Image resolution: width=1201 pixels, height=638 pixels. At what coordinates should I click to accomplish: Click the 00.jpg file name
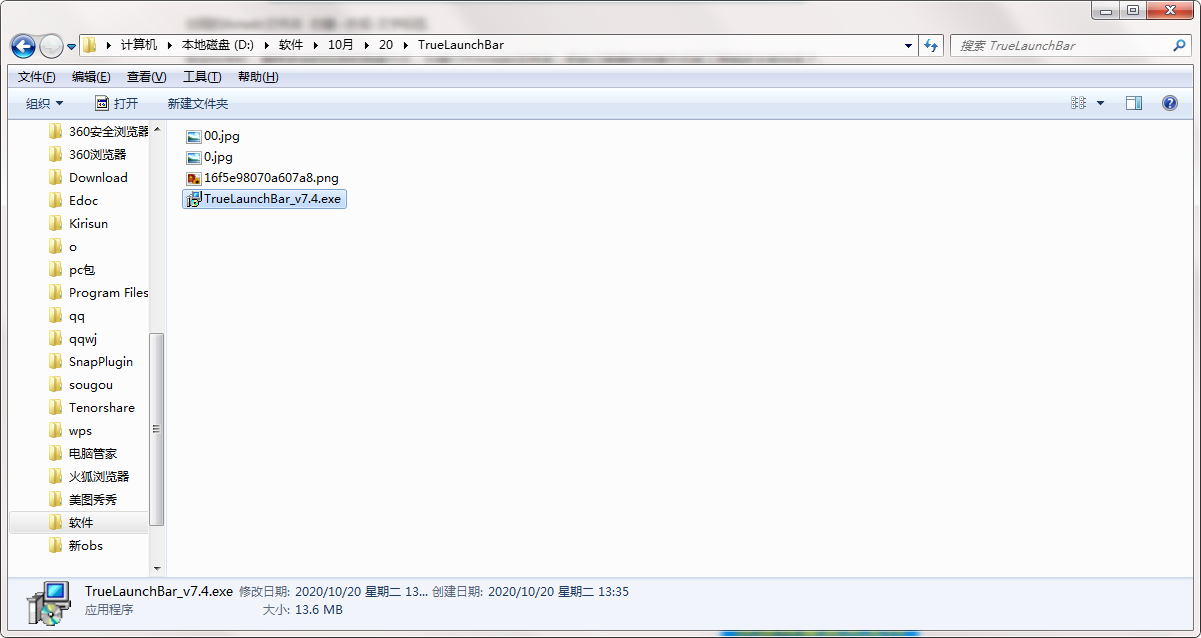222,136
